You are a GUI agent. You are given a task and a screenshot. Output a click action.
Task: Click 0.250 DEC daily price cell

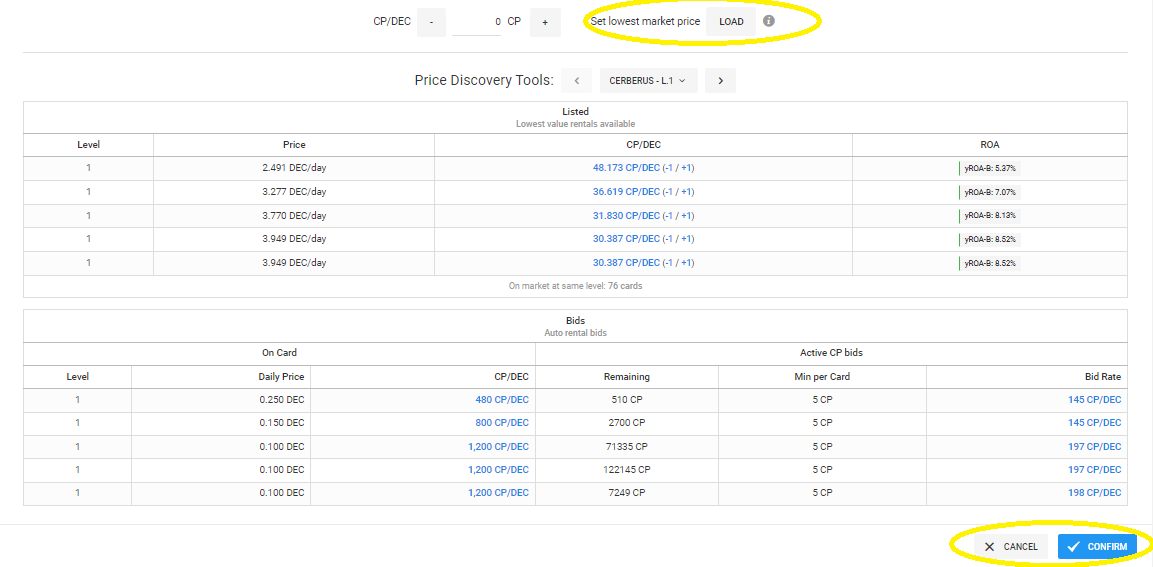coord(221,400)
